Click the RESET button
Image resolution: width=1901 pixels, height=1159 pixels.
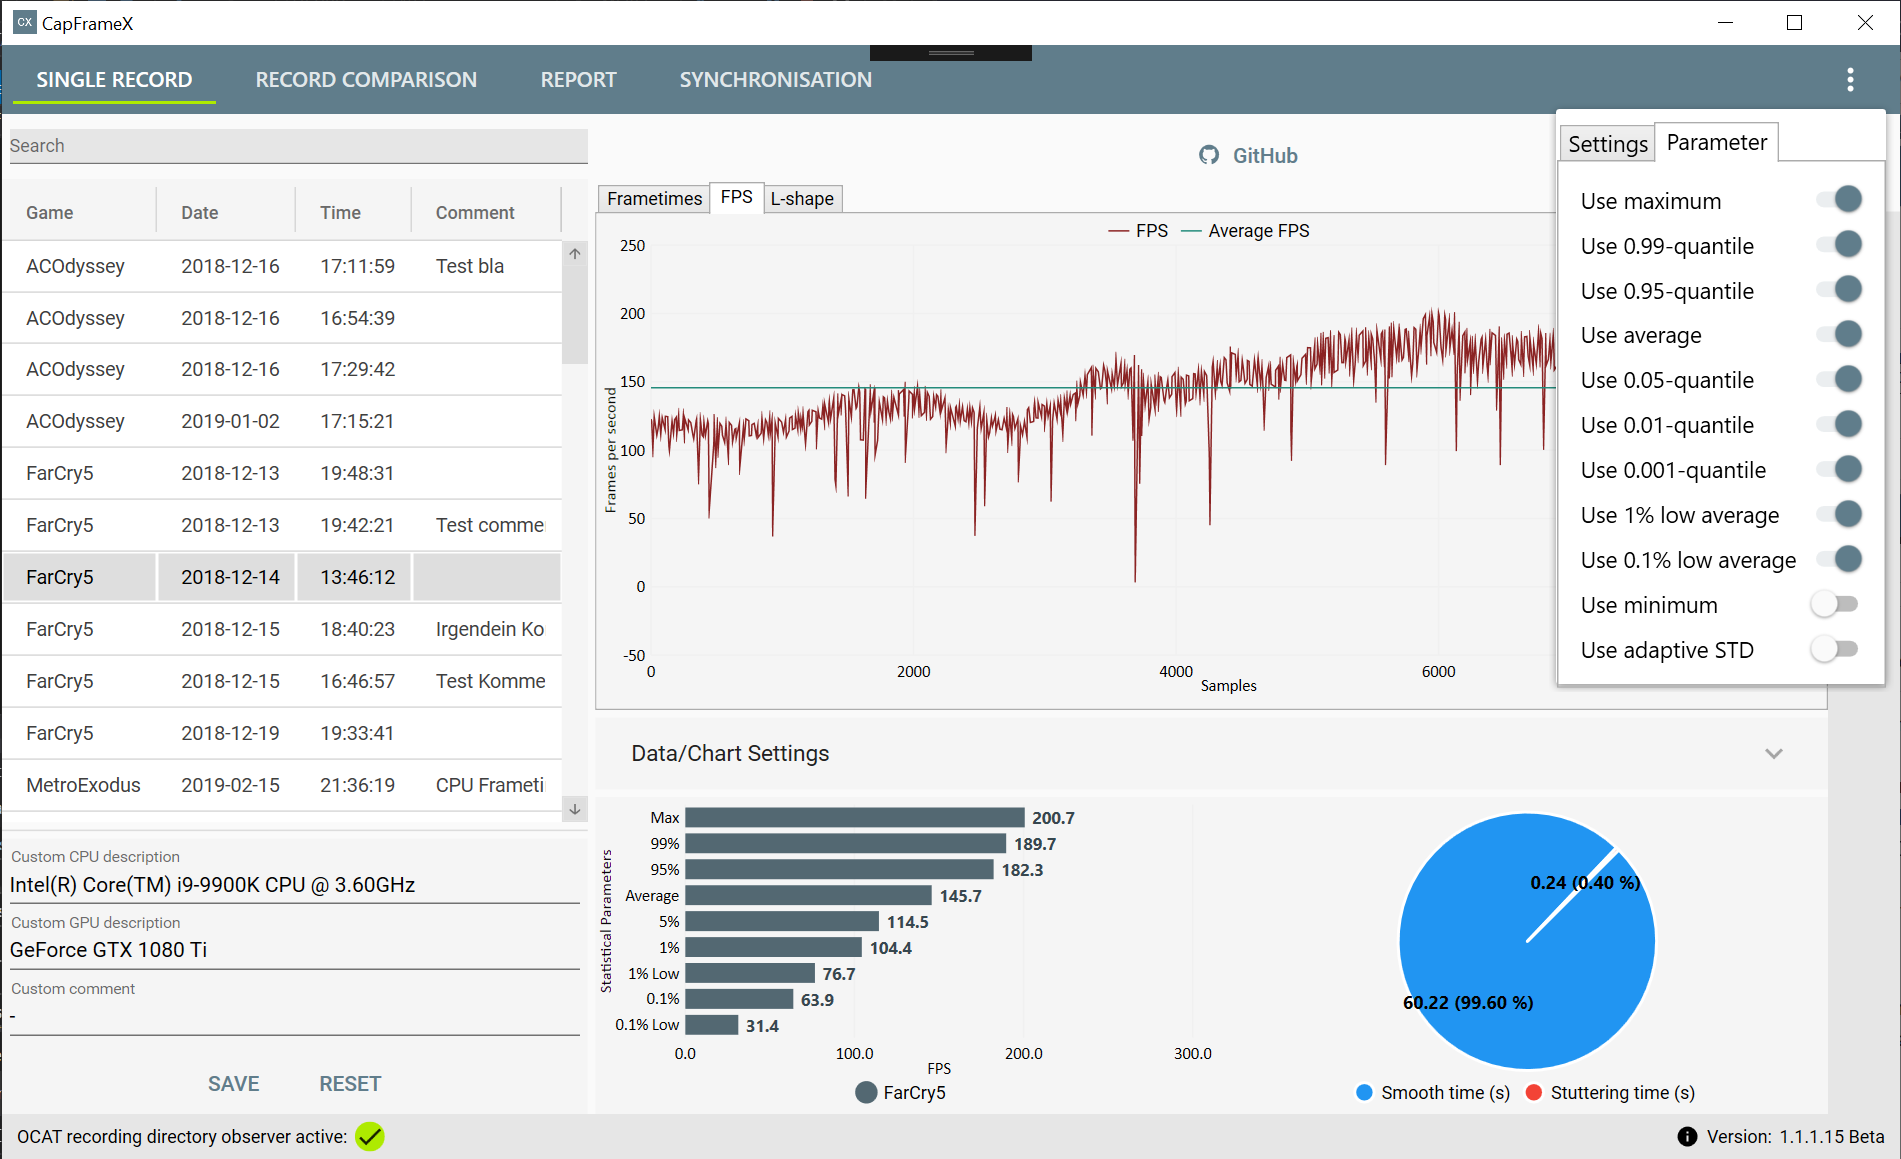click(350, 1084)
